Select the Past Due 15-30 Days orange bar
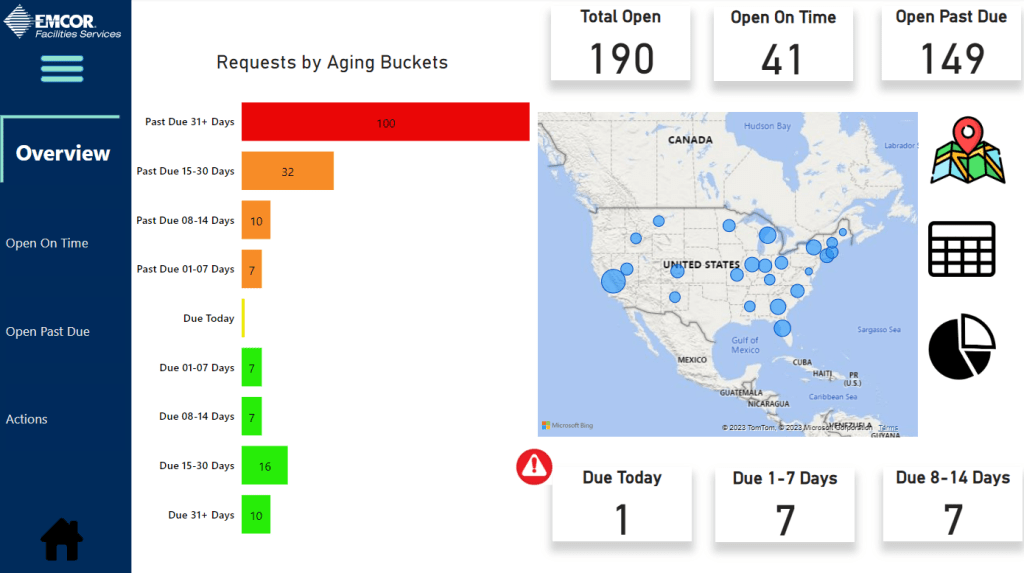Viewport: 1024px width, 573px height. 287,171
